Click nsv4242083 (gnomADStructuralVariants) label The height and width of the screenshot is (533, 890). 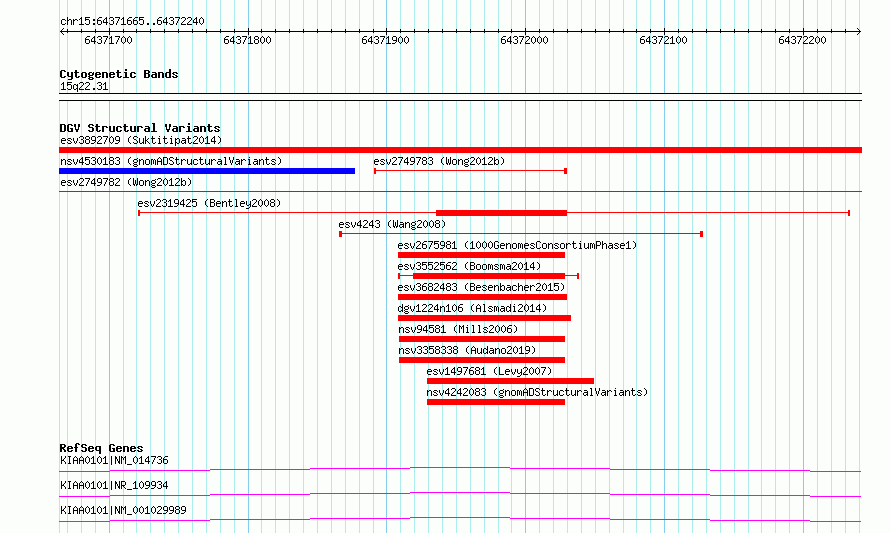tap(537, 392)
